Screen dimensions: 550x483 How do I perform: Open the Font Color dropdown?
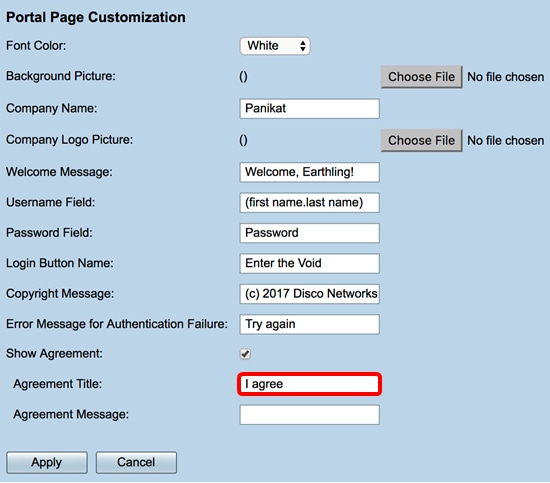[275, 46]
